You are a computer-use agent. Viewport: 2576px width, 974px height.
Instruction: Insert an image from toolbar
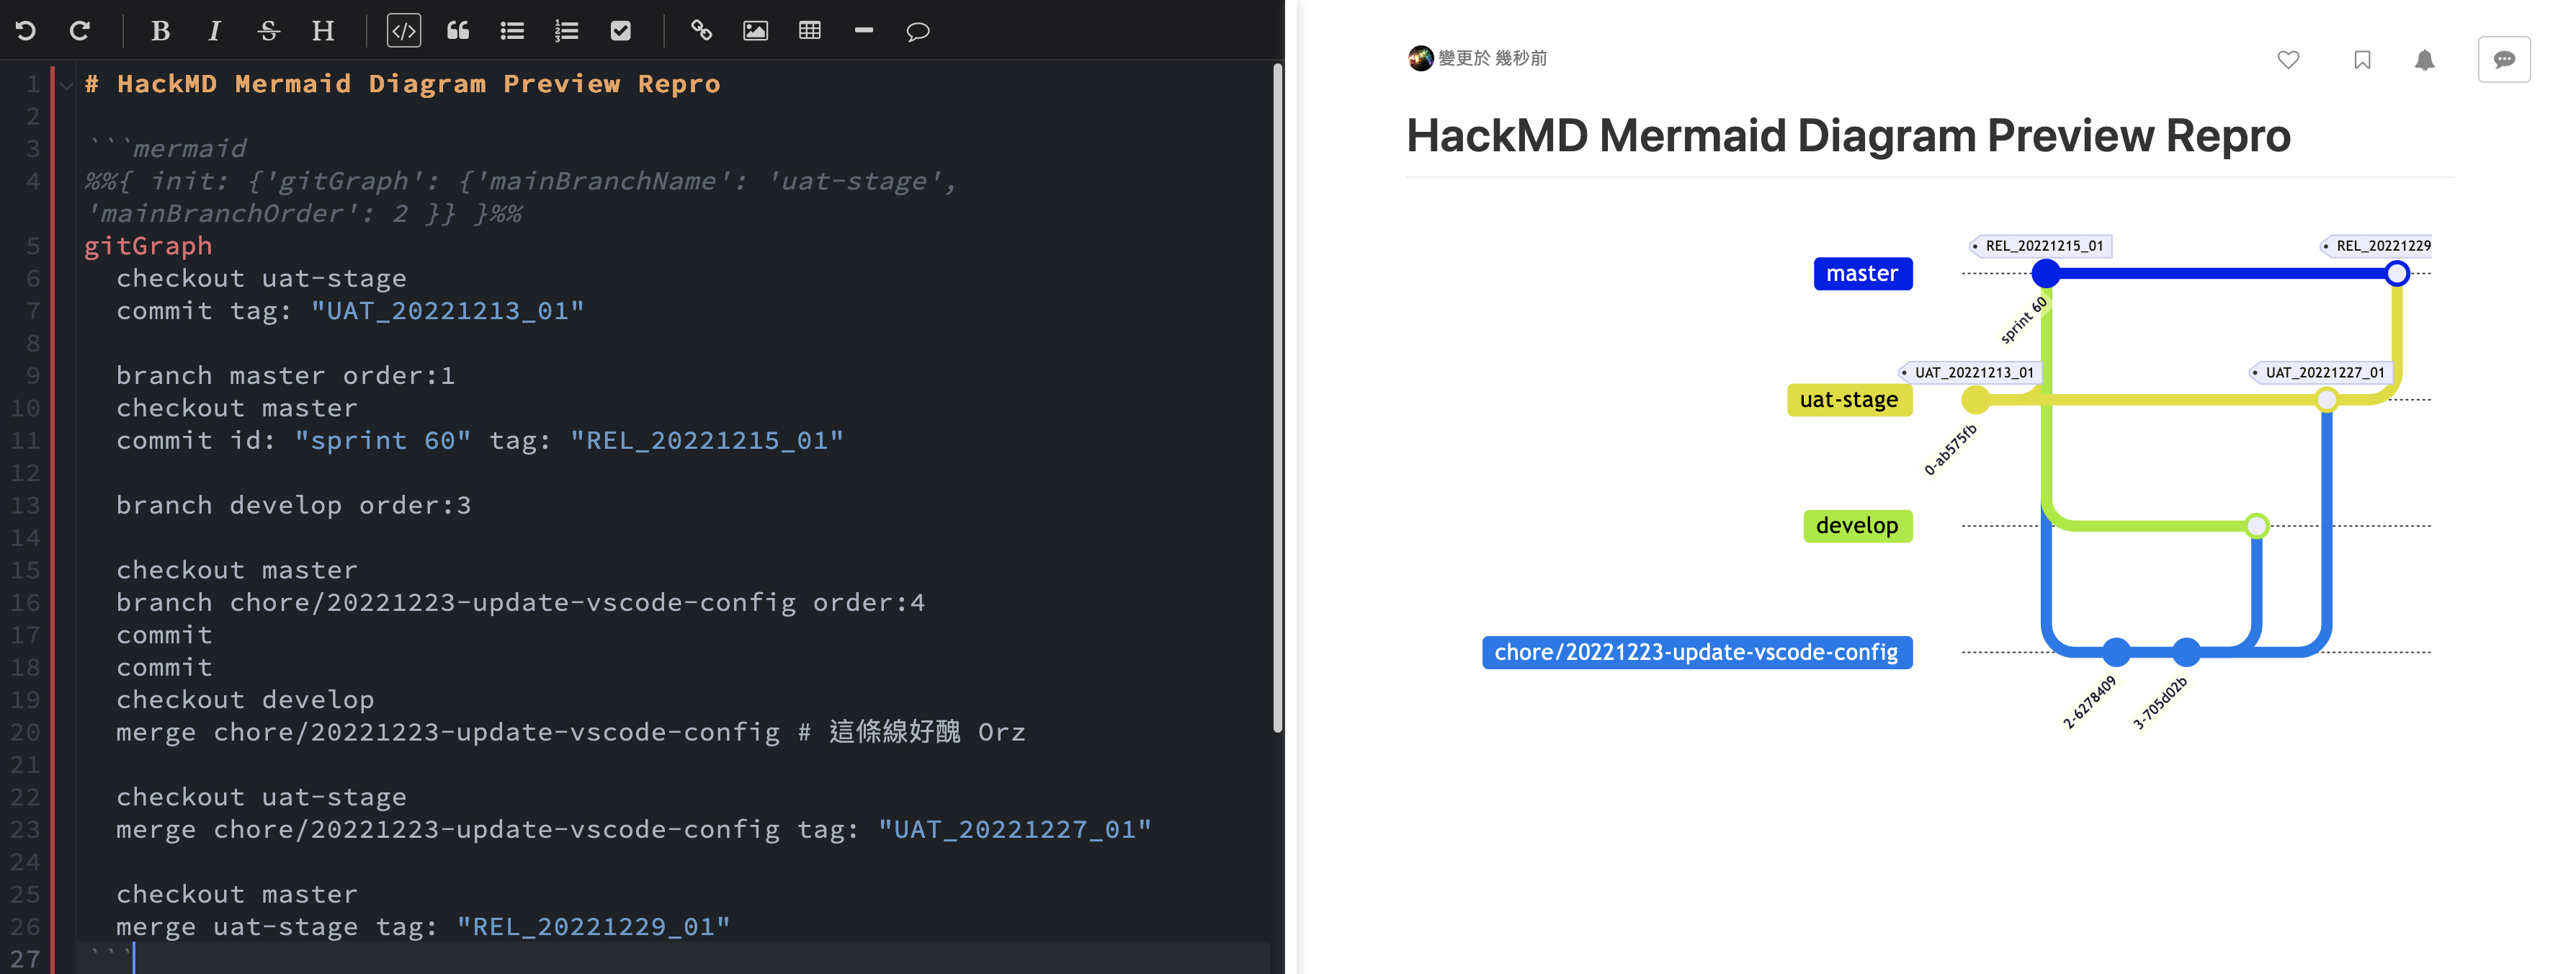pos(756,31)
